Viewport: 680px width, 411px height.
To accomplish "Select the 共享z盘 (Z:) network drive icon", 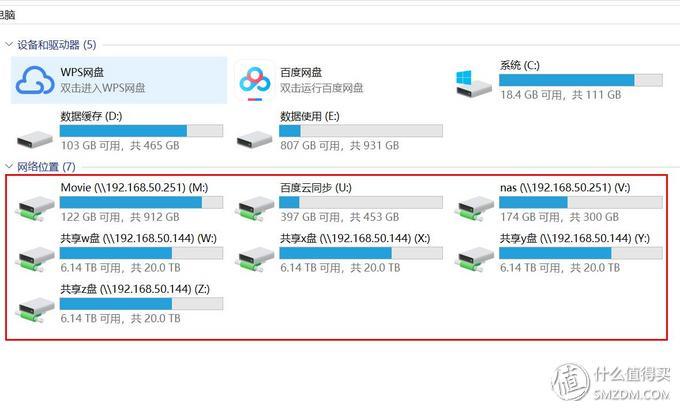I will coord(35,310).
